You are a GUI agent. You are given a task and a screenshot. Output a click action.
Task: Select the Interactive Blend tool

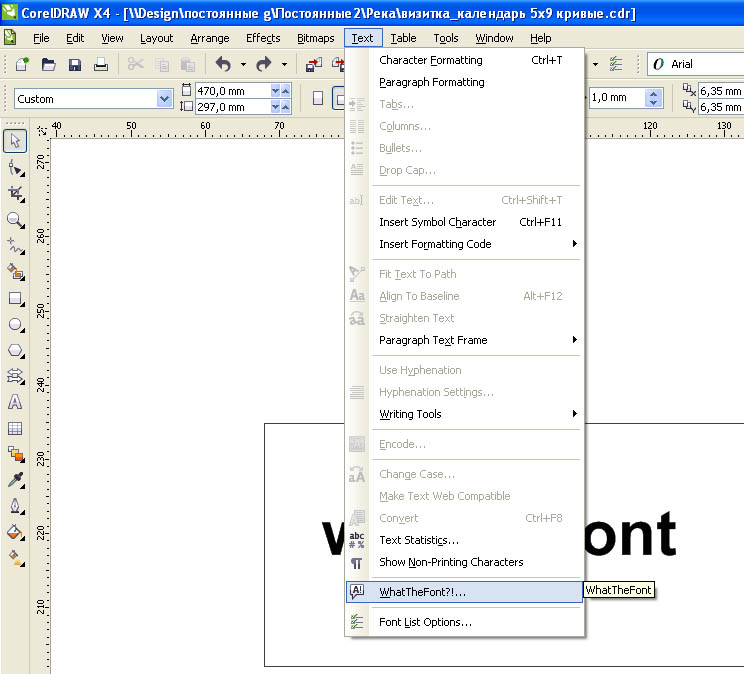click(x=15, y=454)
